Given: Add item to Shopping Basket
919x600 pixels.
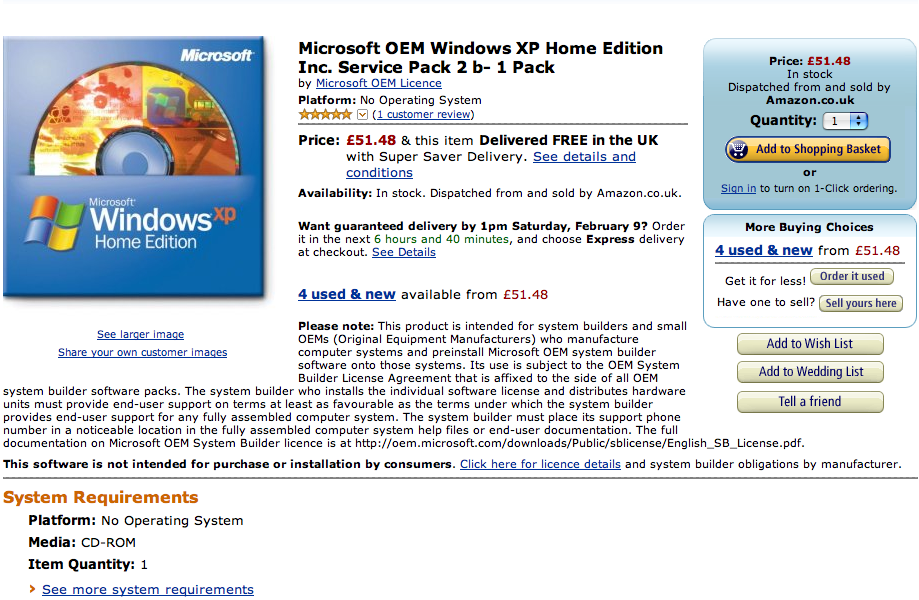Looking at the screenshot, I should point(808,149).
